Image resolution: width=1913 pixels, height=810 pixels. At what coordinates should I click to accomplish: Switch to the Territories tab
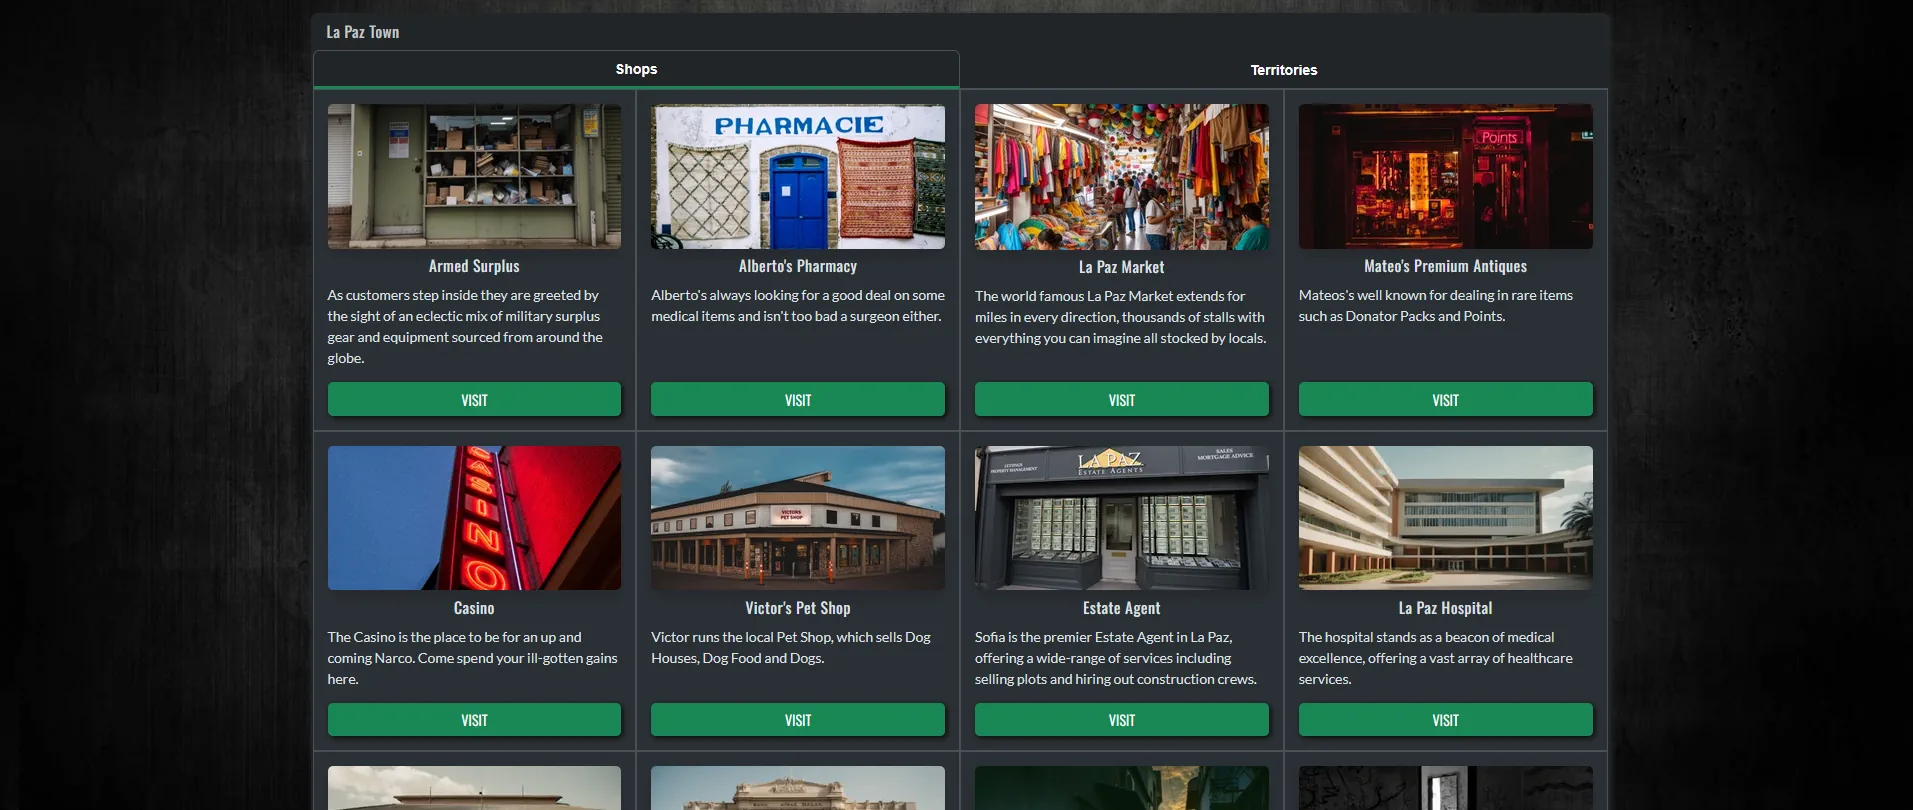pyautogui.click(x=1283, y=70)
